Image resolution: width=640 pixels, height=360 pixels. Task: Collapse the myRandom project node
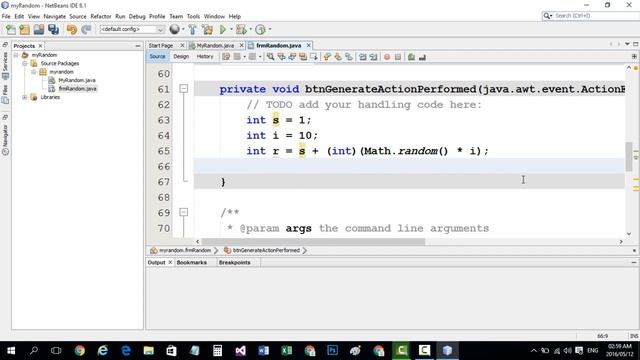tap(16, 55)
